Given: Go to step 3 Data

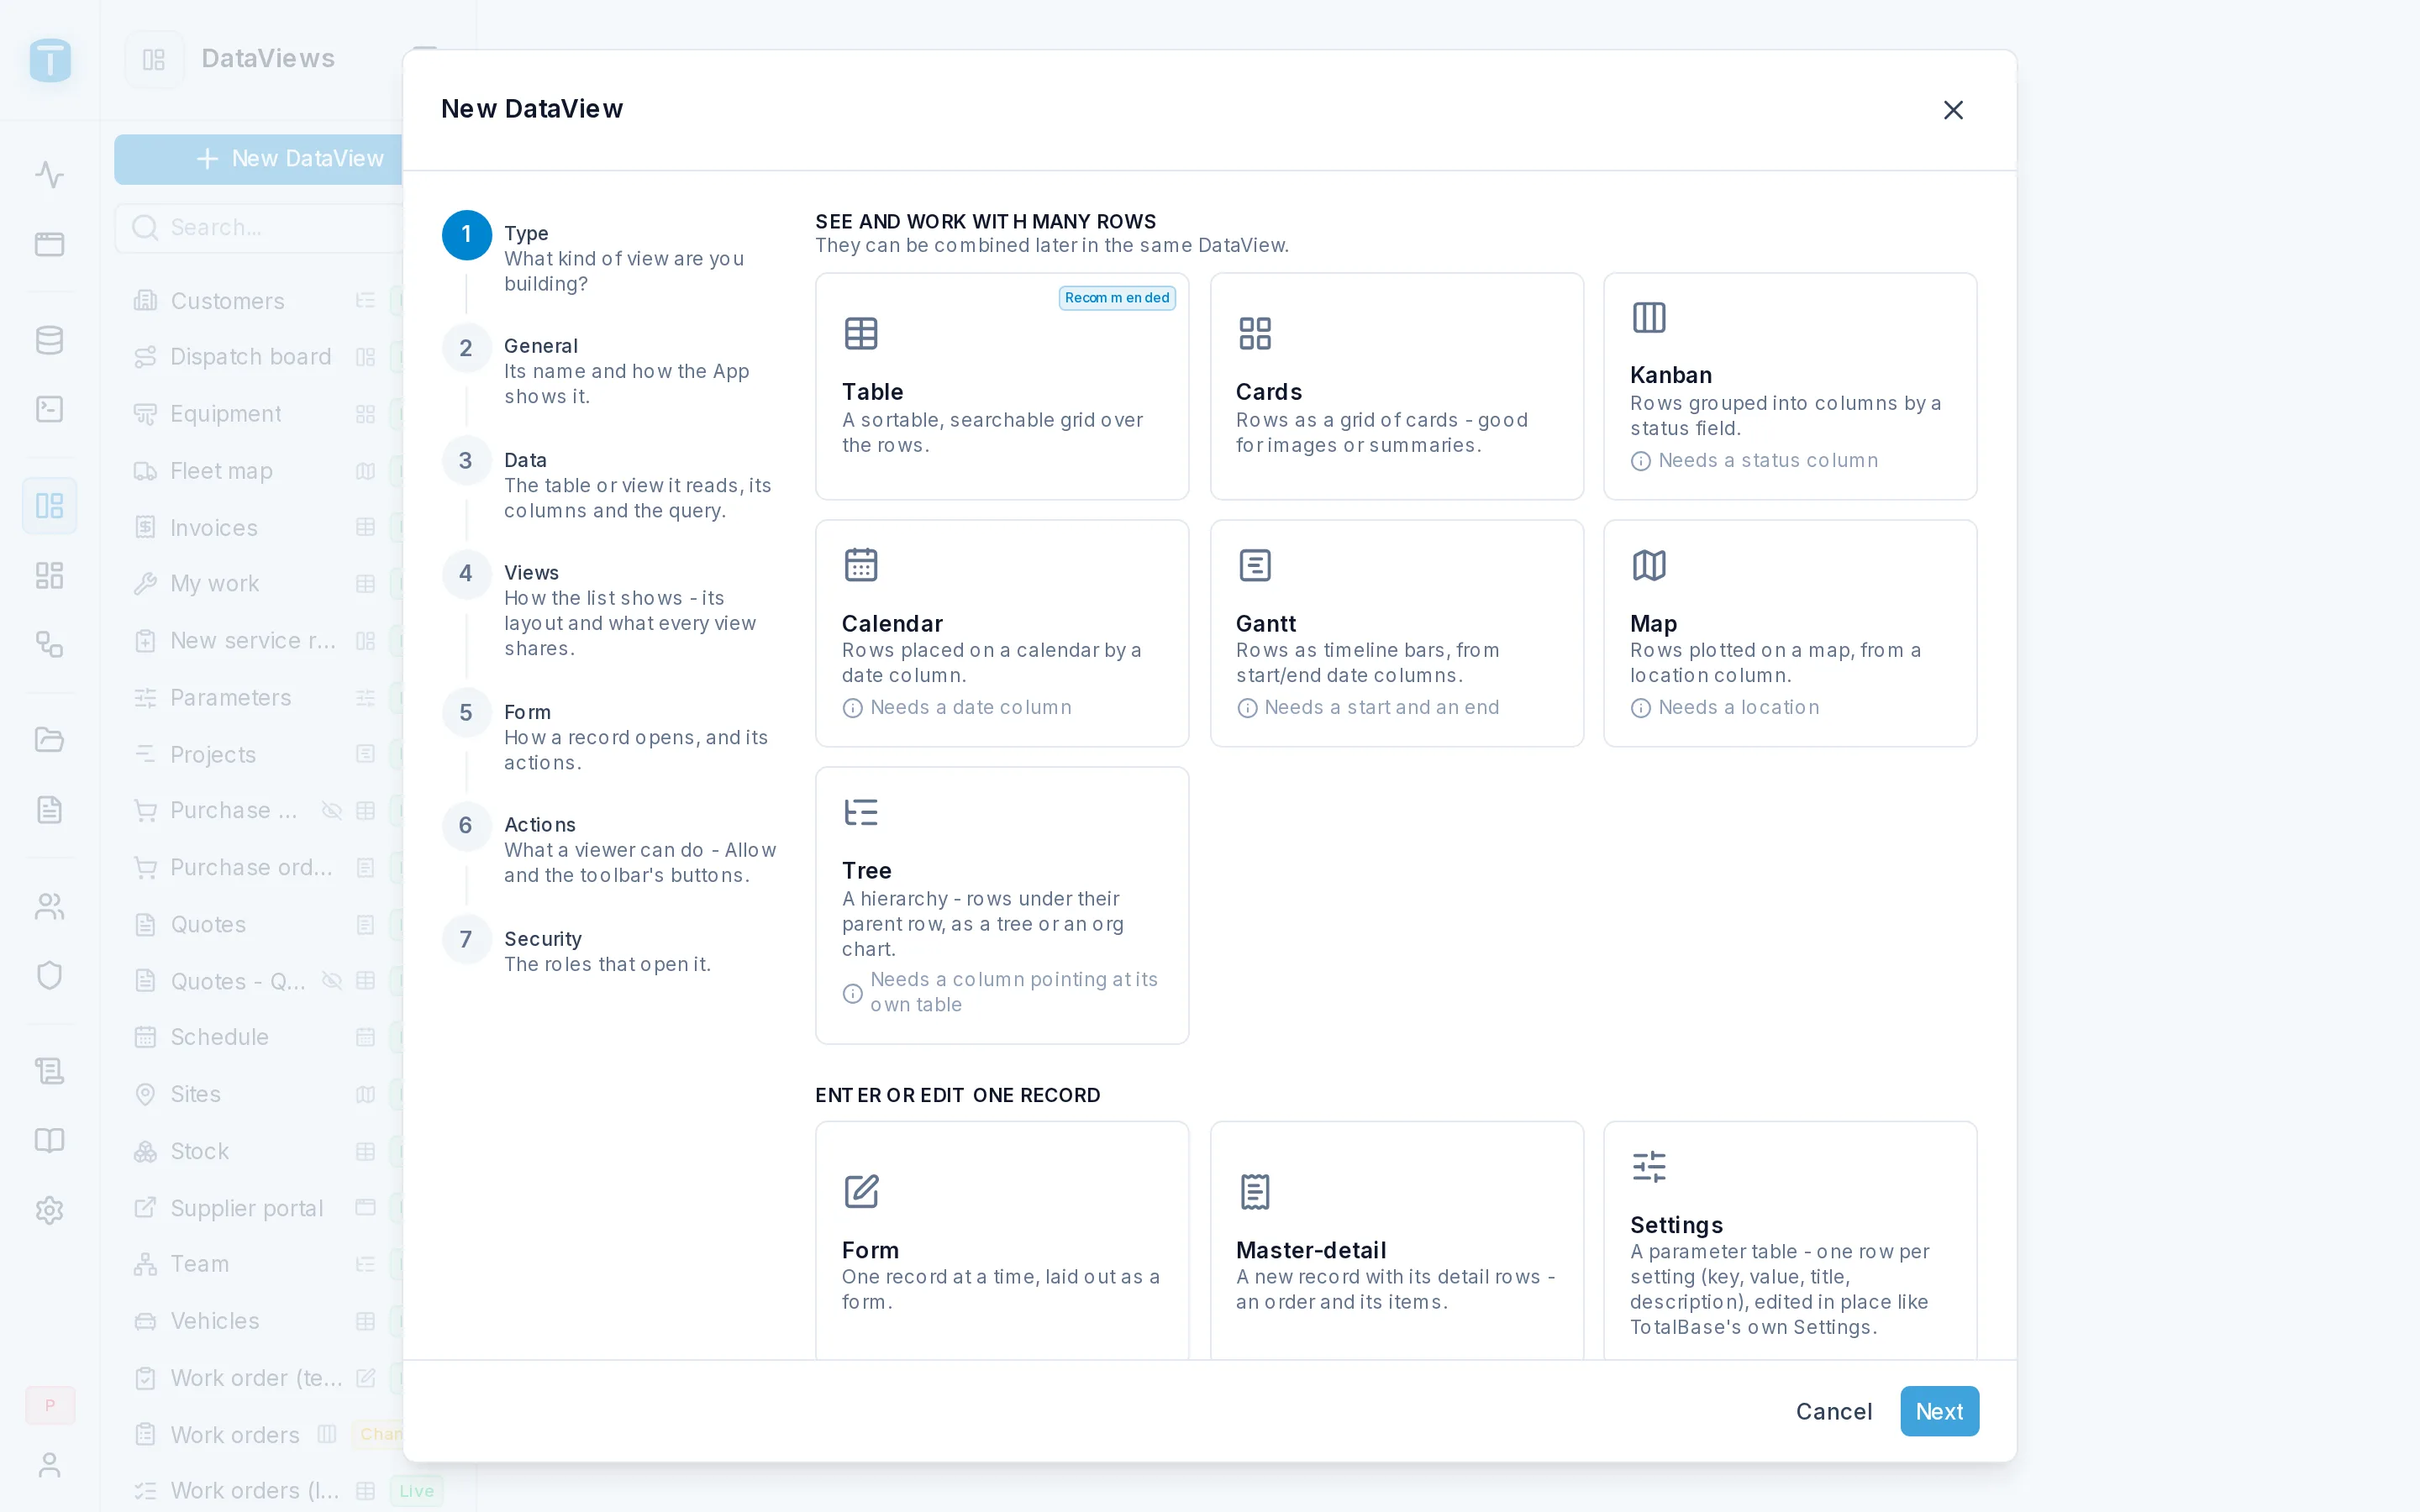Looking at the screenshot, I should pos(610,484).
